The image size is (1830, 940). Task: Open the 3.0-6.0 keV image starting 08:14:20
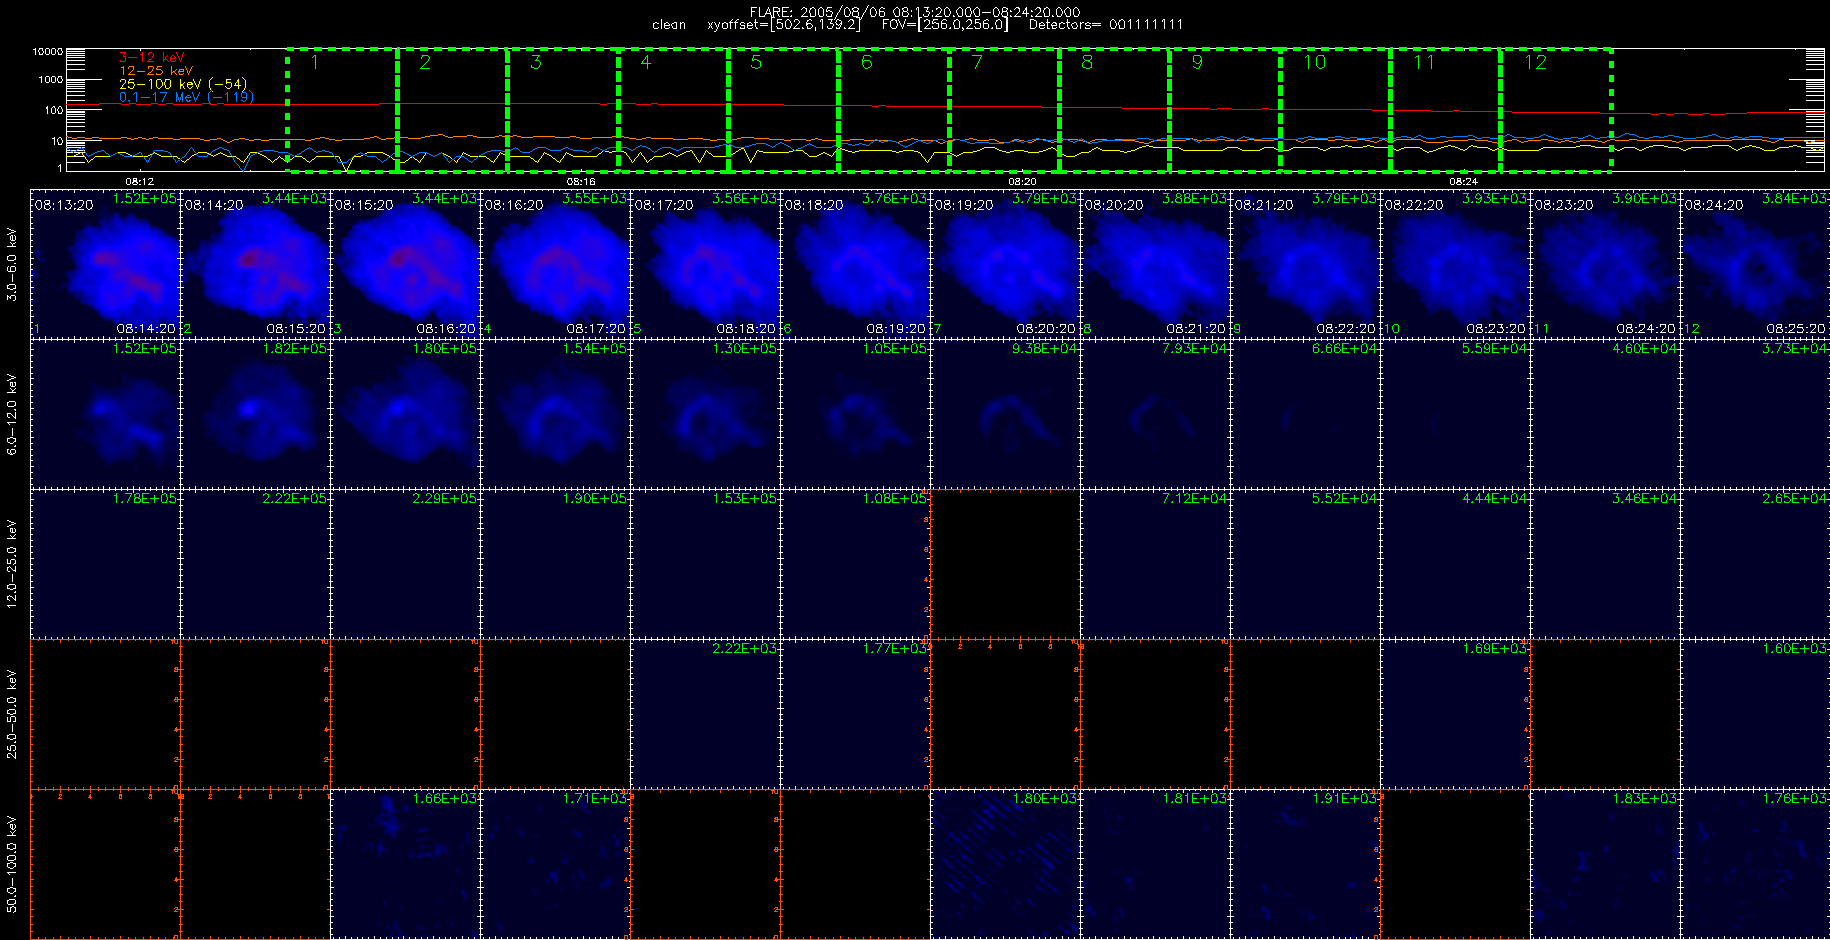(256, 263)
